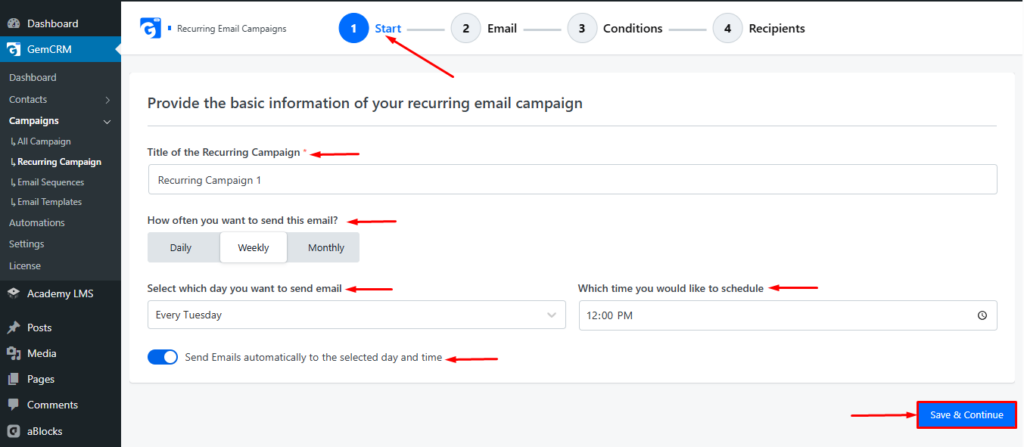This screenshot has width=1024, height=447.
Task: Open the Every Tuesday day dropdown
Action: click(x=357, y=315)
